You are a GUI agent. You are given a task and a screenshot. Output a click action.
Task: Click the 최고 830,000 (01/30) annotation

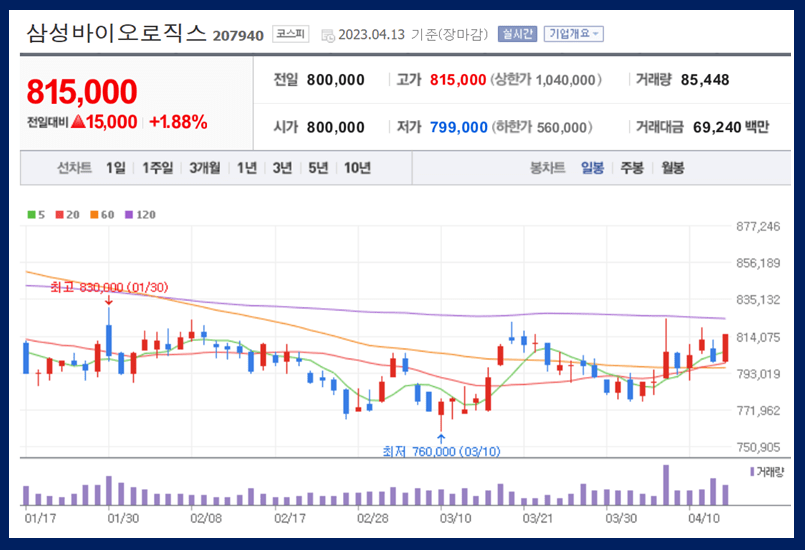point(109,287)
